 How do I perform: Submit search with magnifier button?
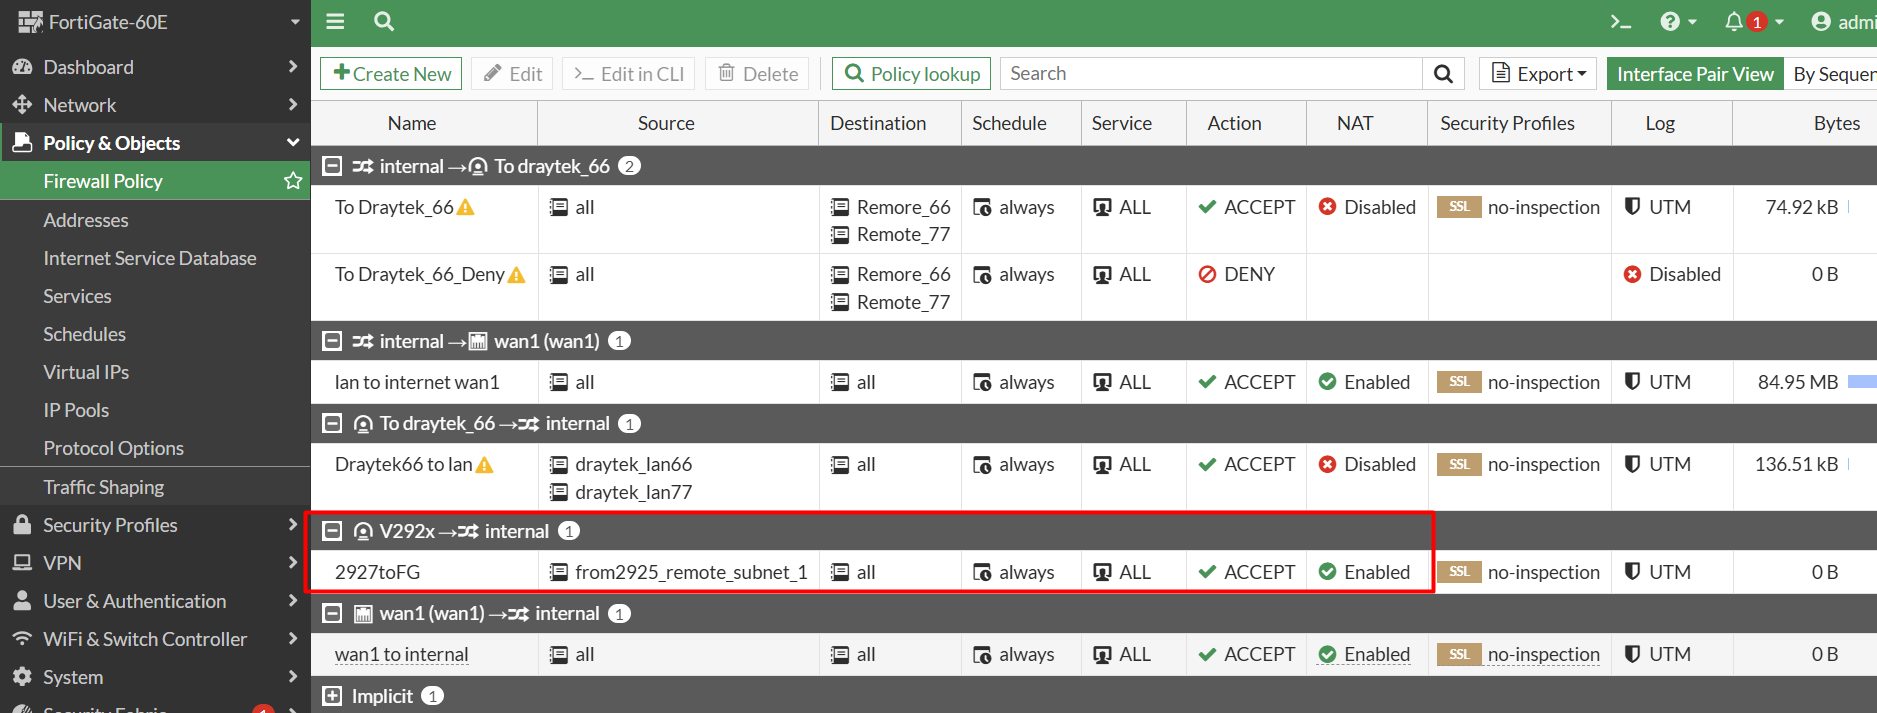(1443, 74)
